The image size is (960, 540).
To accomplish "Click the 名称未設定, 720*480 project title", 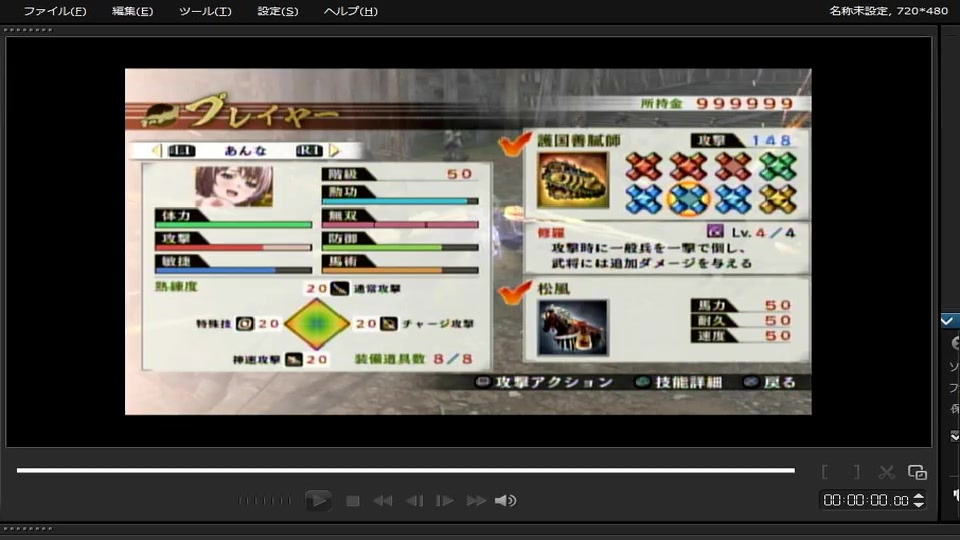I will point(888,10).
